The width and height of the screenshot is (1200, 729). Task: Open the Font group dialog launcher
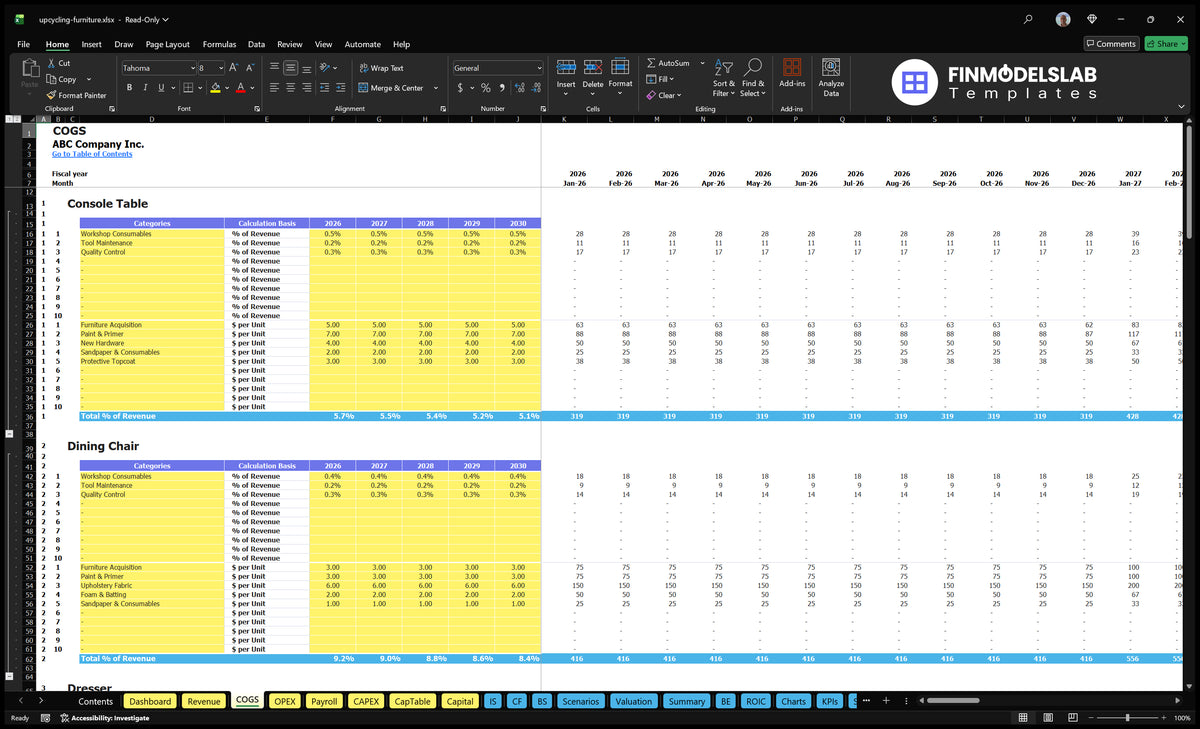click(255, 108)
